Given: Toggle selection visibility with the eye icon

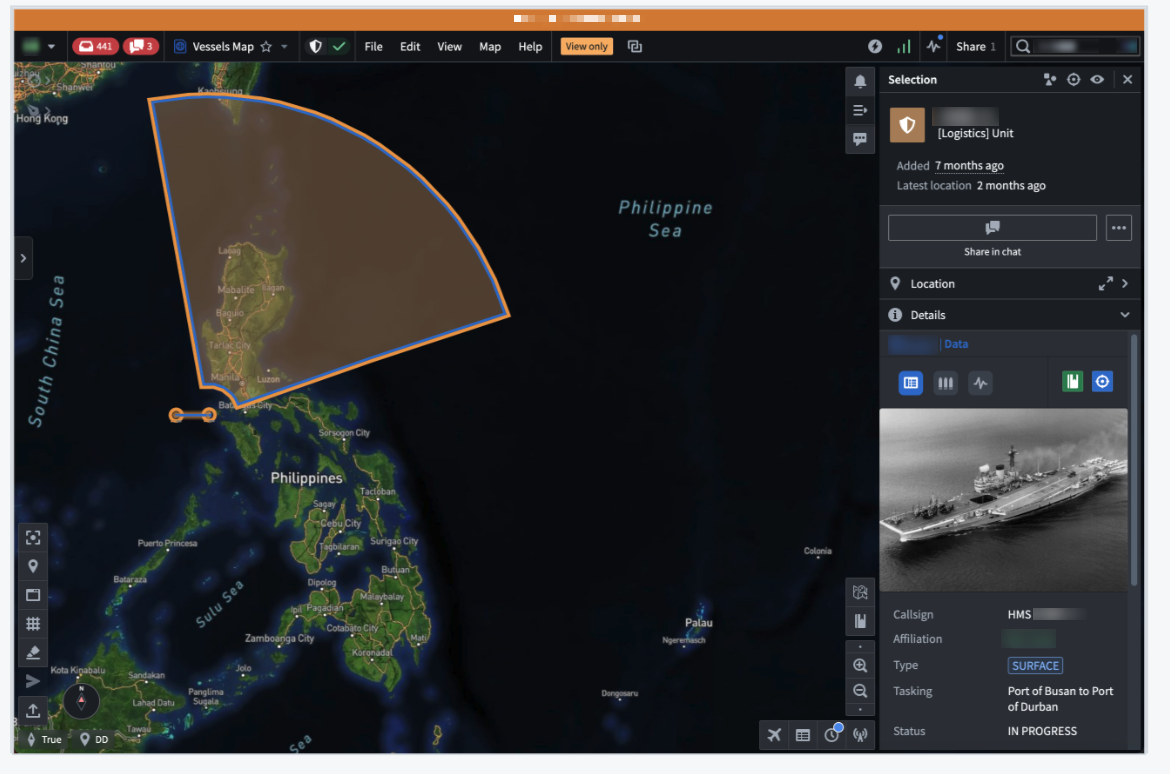Looking at the screenshot, I should tap(1097, 79).
